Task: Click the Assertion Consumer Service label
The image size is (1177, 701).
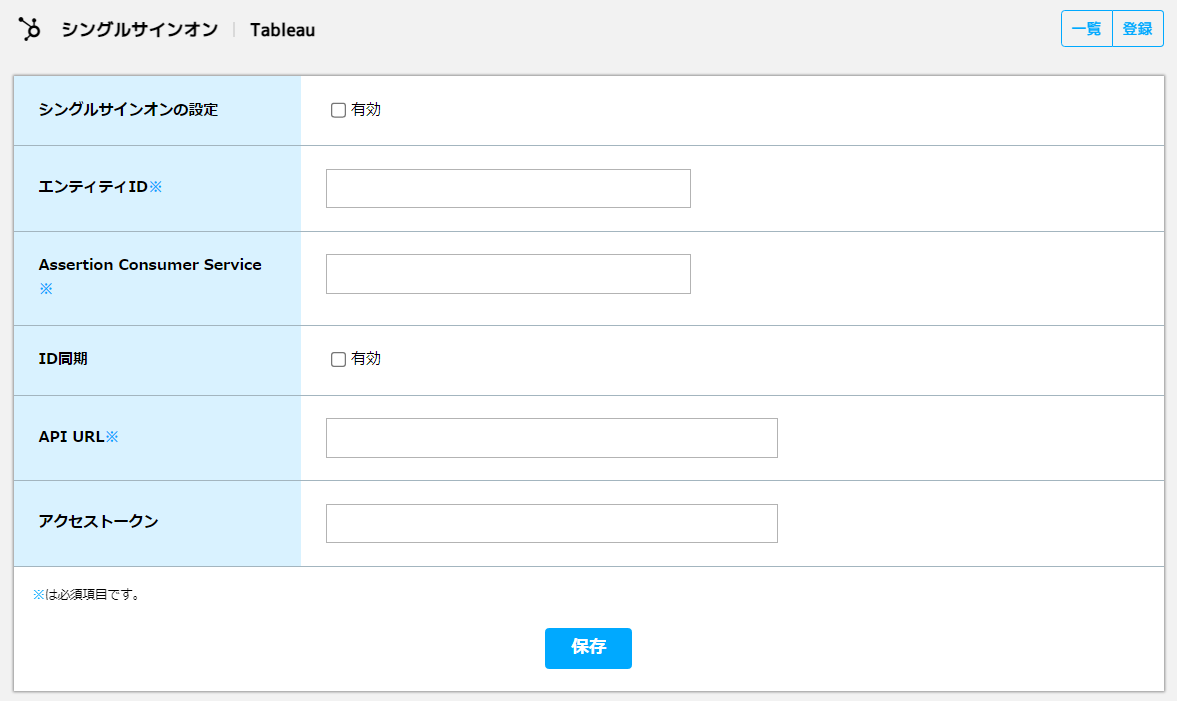Action: click(x=150, y=265)
